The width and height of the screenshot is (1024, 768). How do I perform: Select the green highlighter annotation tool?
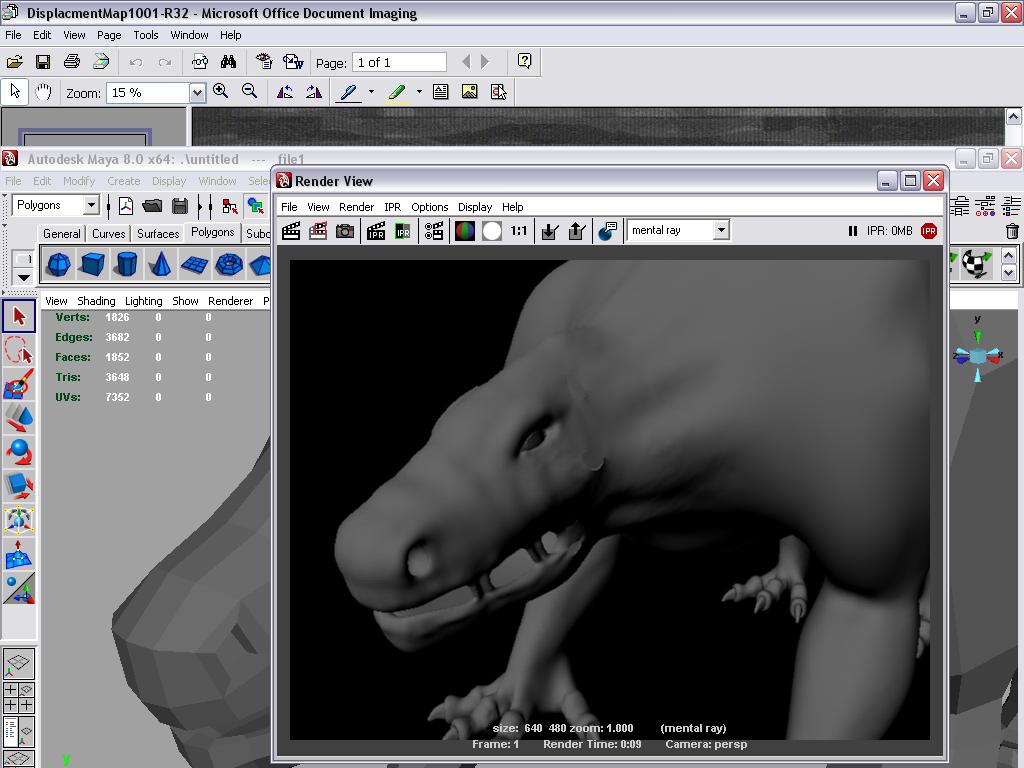click(x=396, y=92)
